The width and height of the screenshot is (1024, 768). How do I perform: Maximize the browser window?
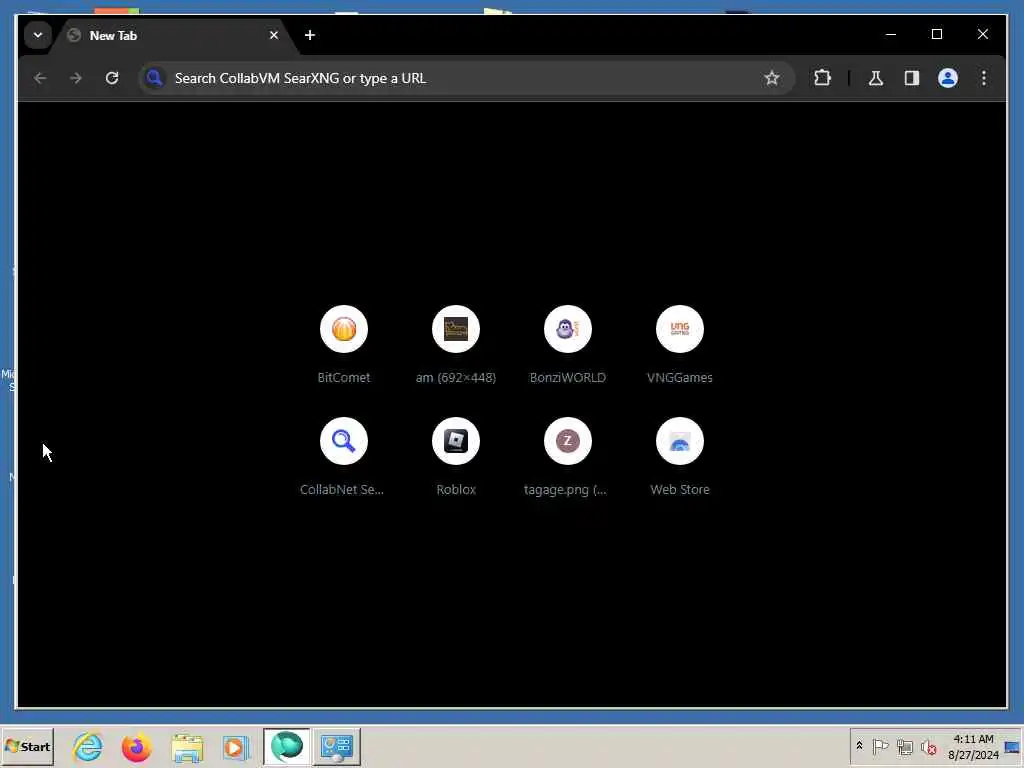click(x=936, y=34)
